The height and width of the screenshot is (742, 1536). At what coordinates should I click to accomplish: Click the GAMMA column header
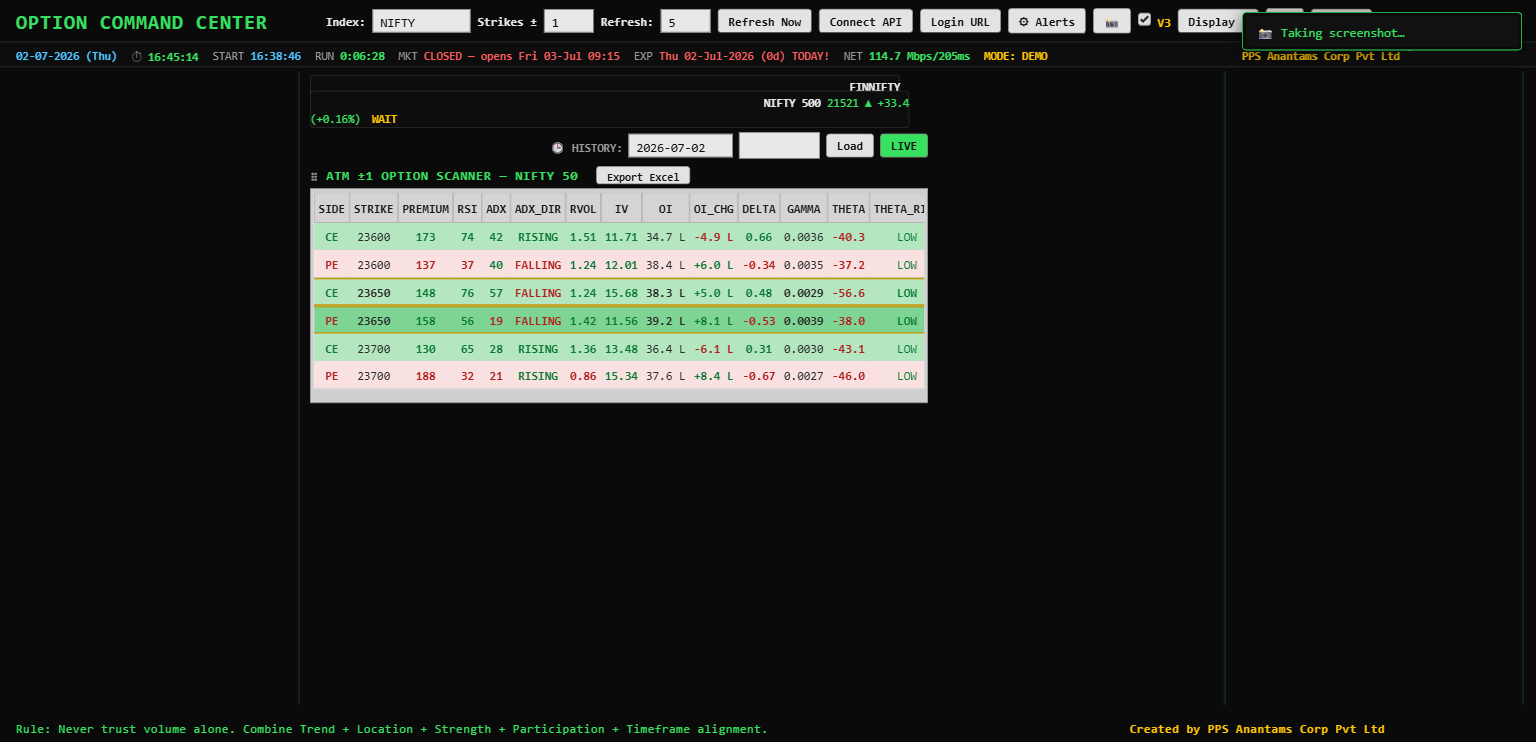point(804,209)
